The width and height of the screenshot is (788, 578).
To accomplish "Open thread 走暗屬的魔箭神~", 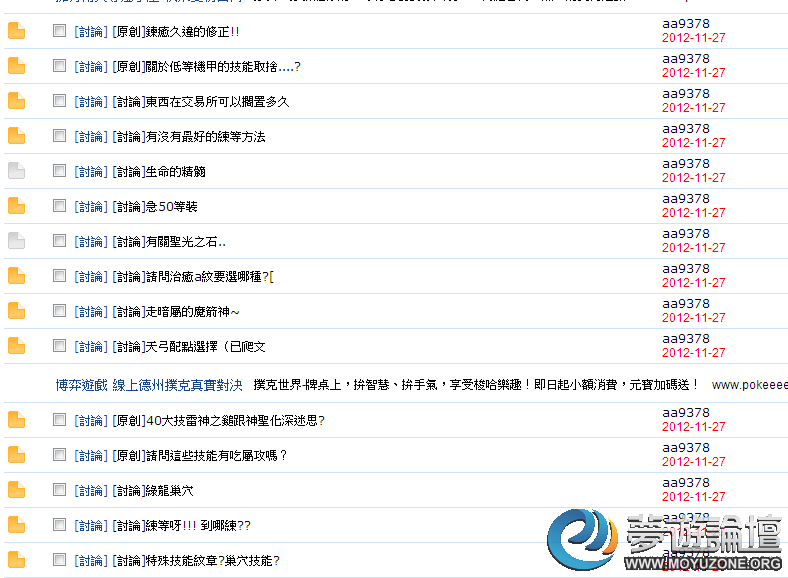I will coord(176,312).
